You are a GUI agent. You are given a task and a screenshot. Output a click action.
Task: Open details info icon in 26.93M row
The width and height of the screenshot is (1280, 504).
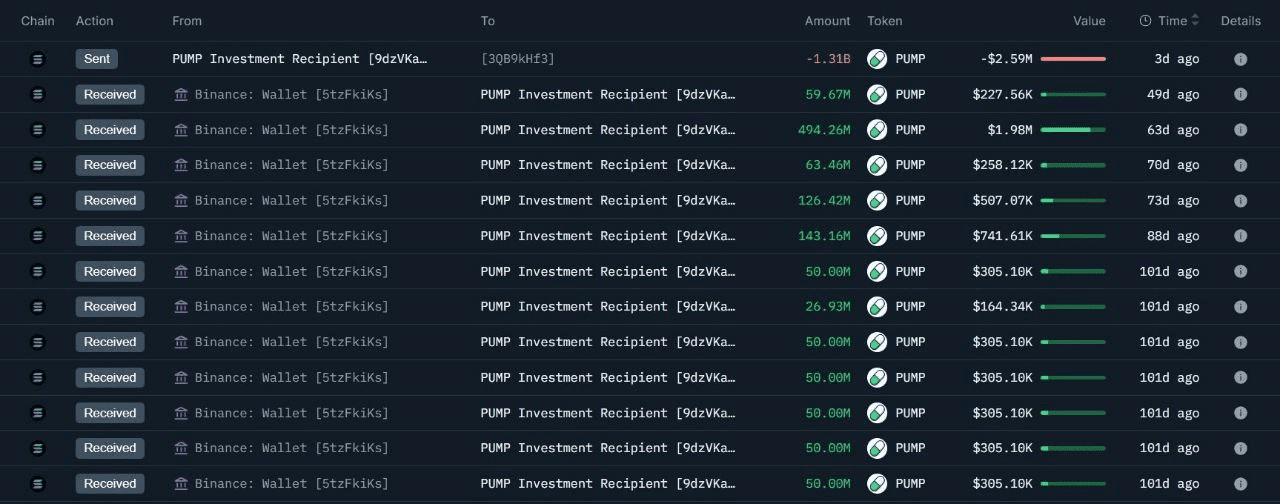point(1240,307)
